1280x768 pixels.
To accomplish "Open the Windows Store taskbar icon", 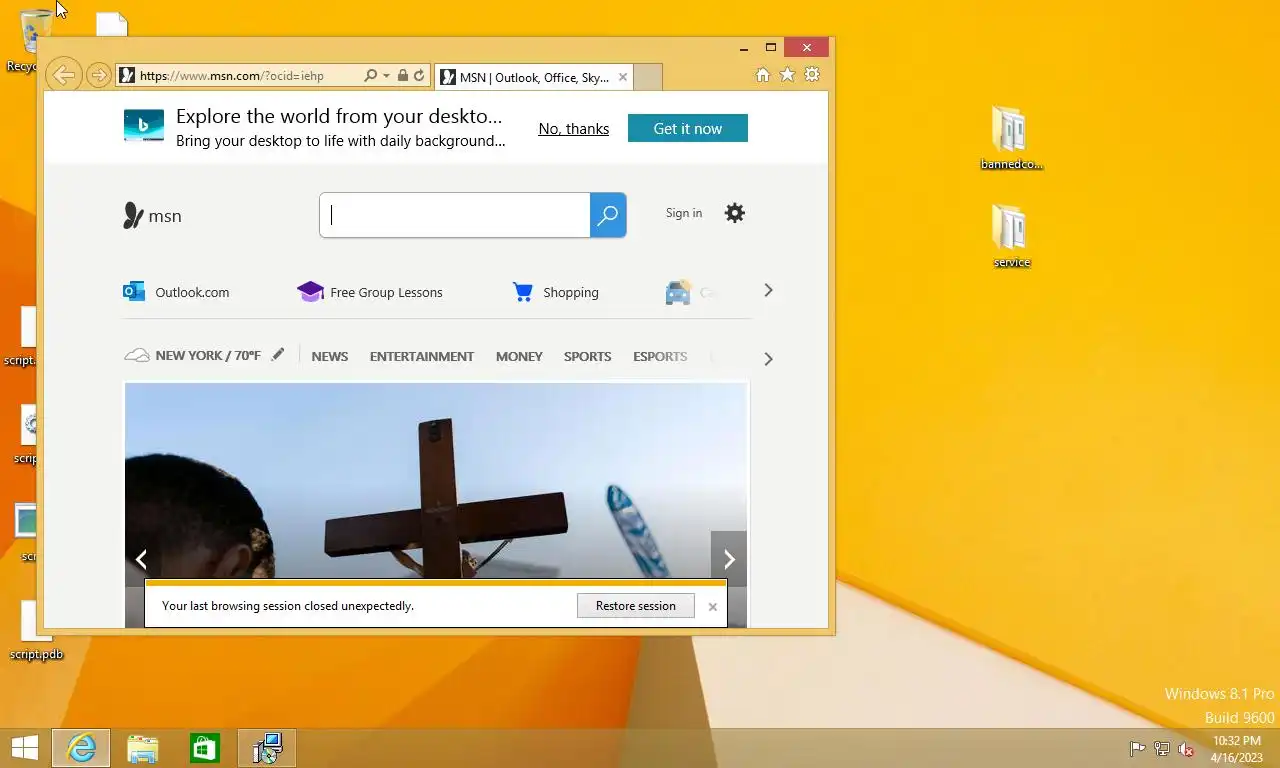I will click(x=205, y=748).
